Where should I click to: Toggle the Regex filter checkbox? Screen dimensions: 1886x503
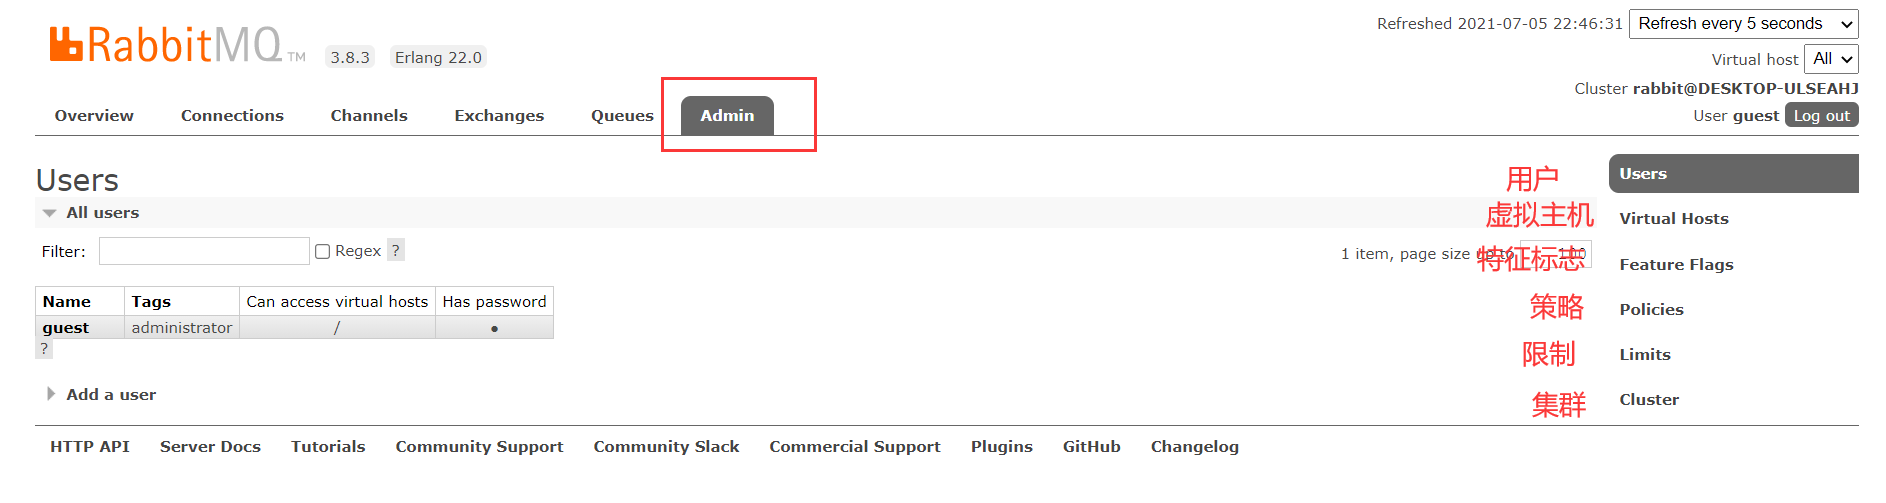click(x=322, y=251)
